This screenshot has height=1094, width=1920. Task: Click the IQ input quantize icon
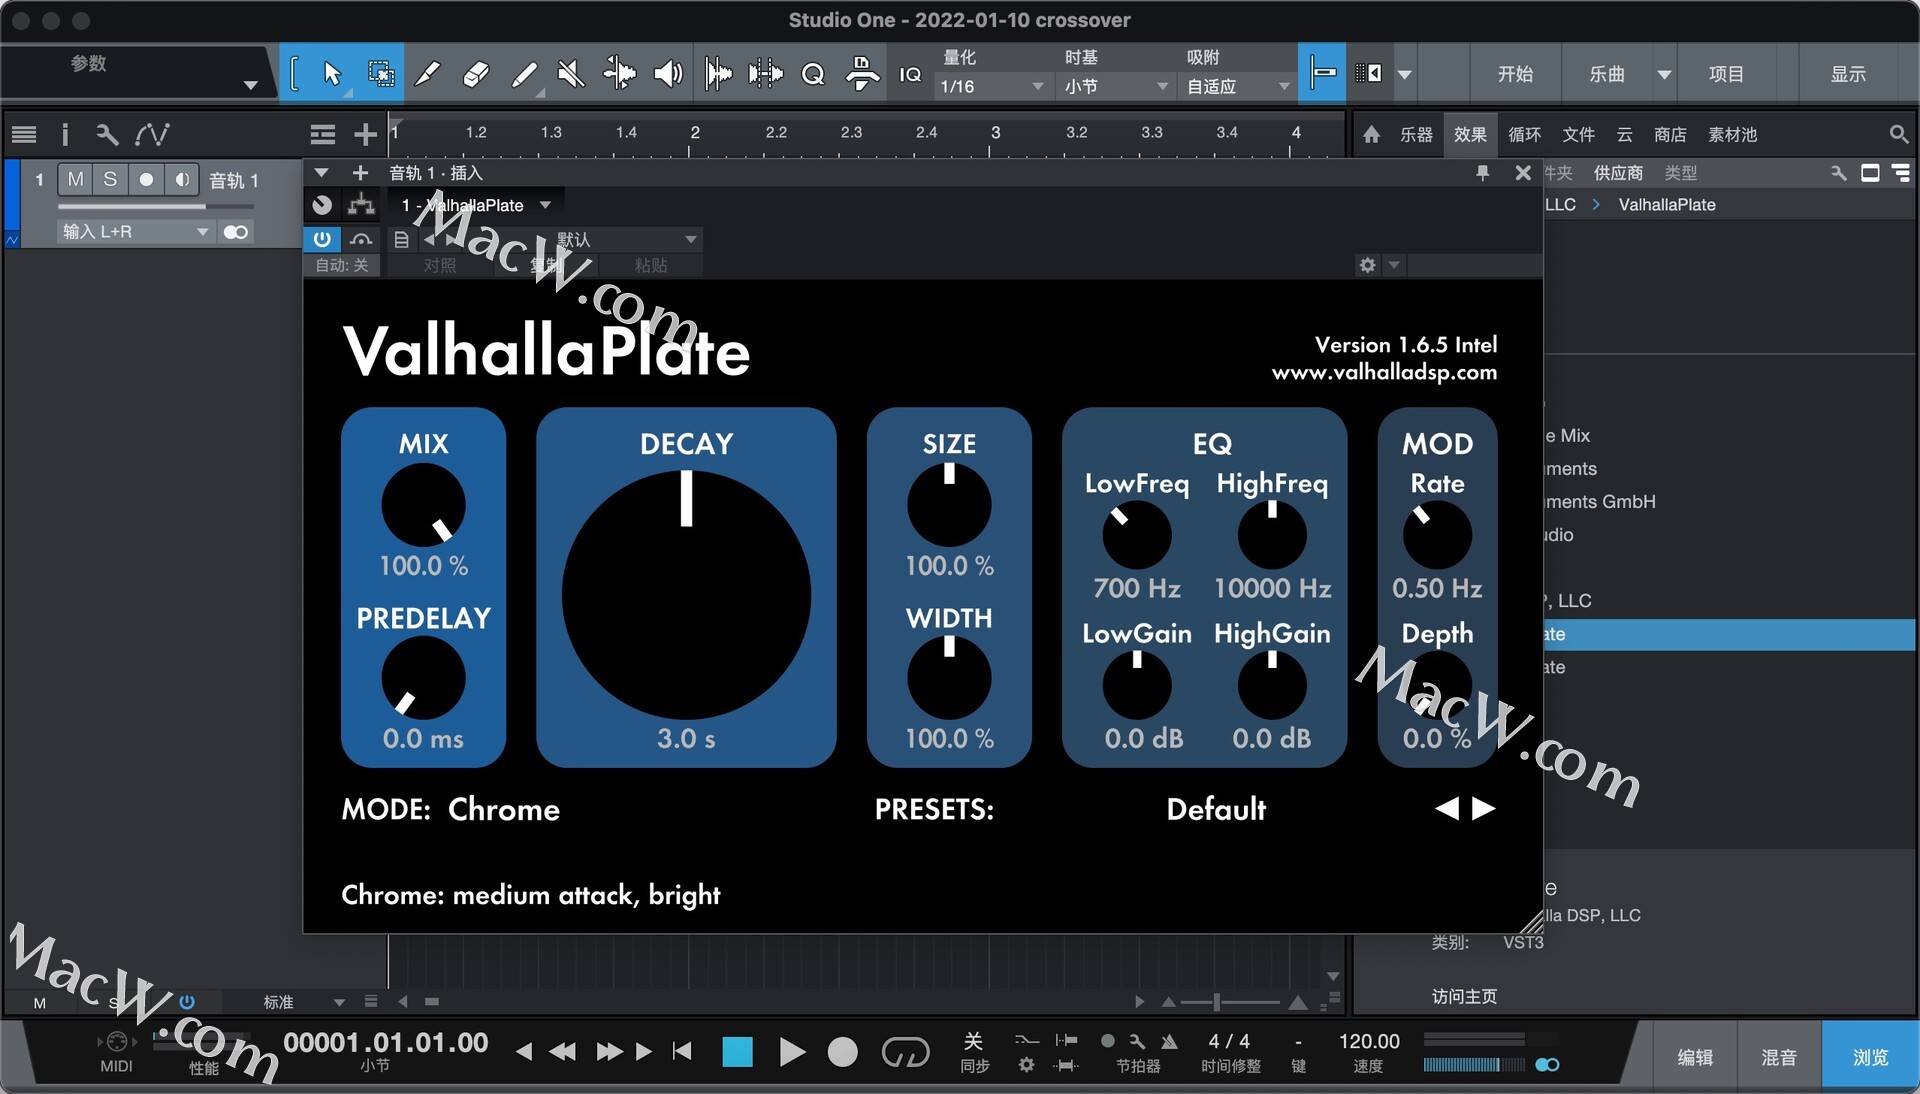pyautogui.click(x=910, y=74)
